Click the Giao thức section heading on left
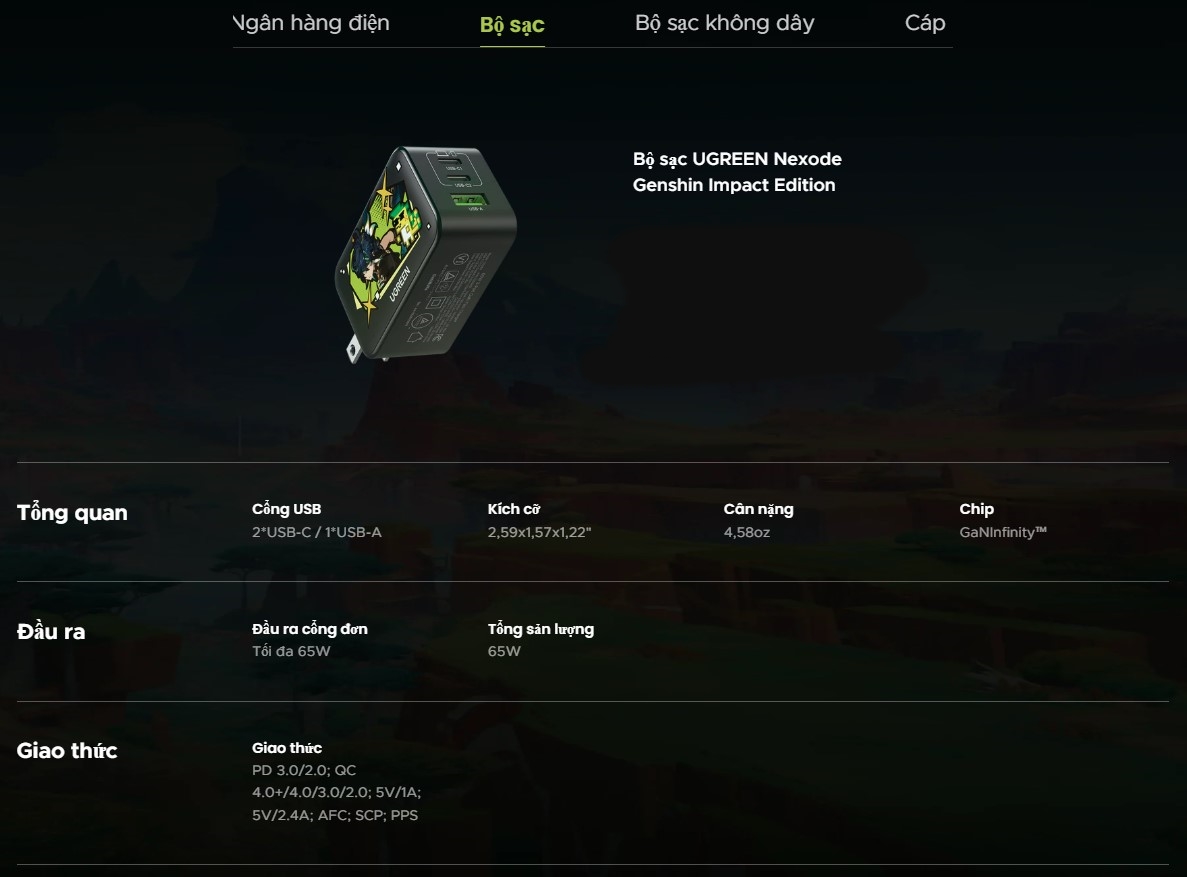1187x877 pixels. (67, 751)
